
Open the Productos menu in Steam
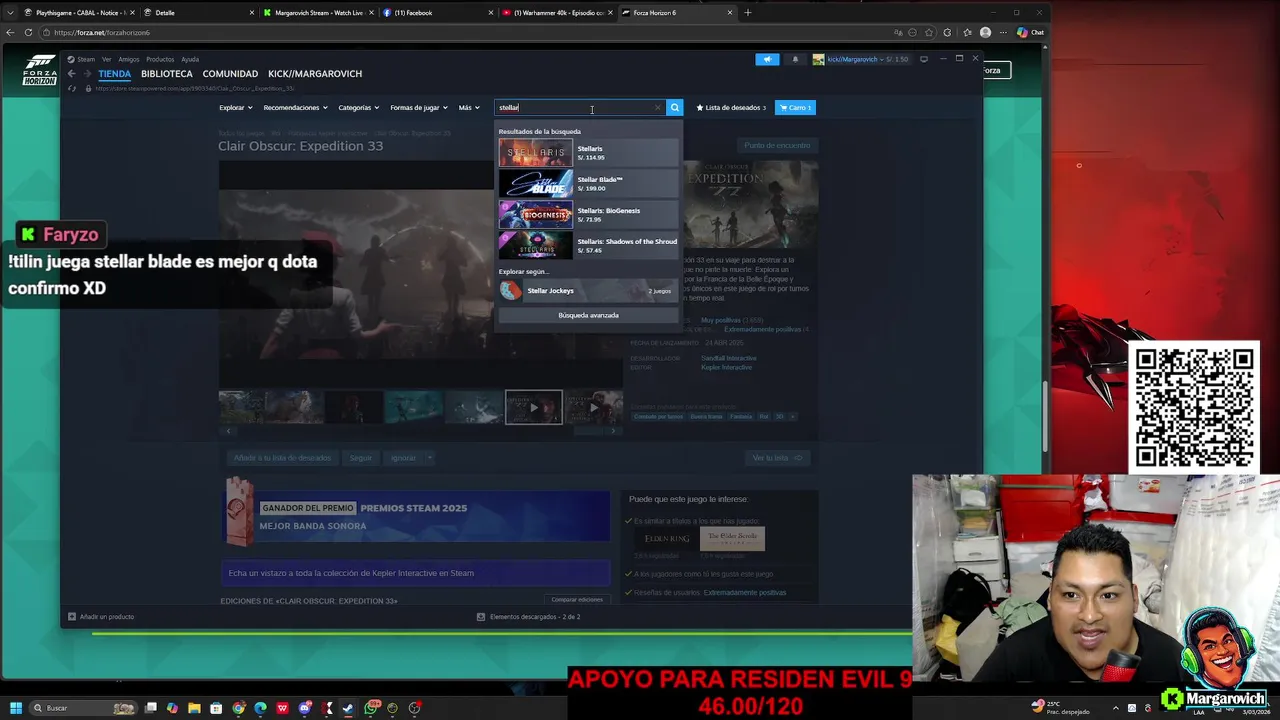(x=160, y=59)
